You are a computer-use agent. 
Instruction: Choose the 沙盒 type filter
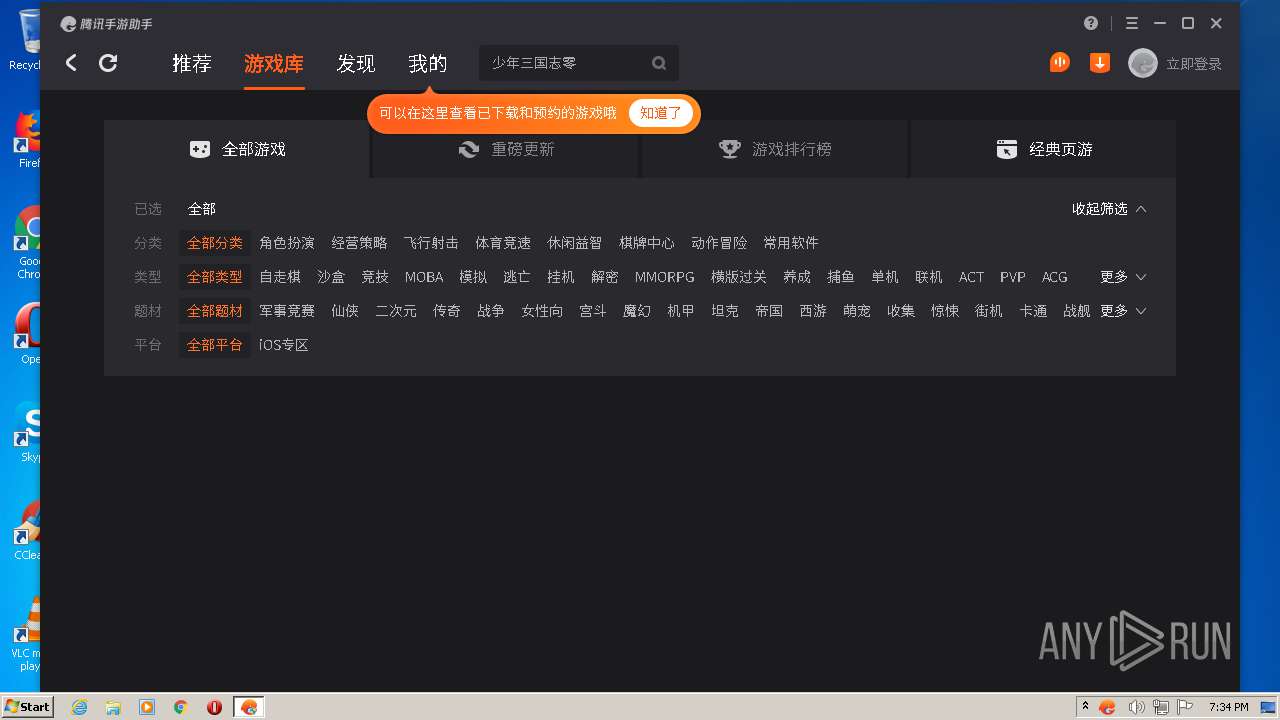click(x=331, y=277)
